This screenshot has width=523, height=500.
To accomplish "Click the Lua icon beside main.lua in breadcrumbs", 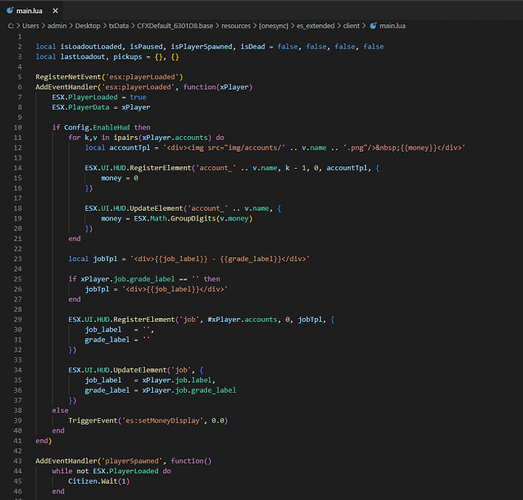I will click(373, 26).
